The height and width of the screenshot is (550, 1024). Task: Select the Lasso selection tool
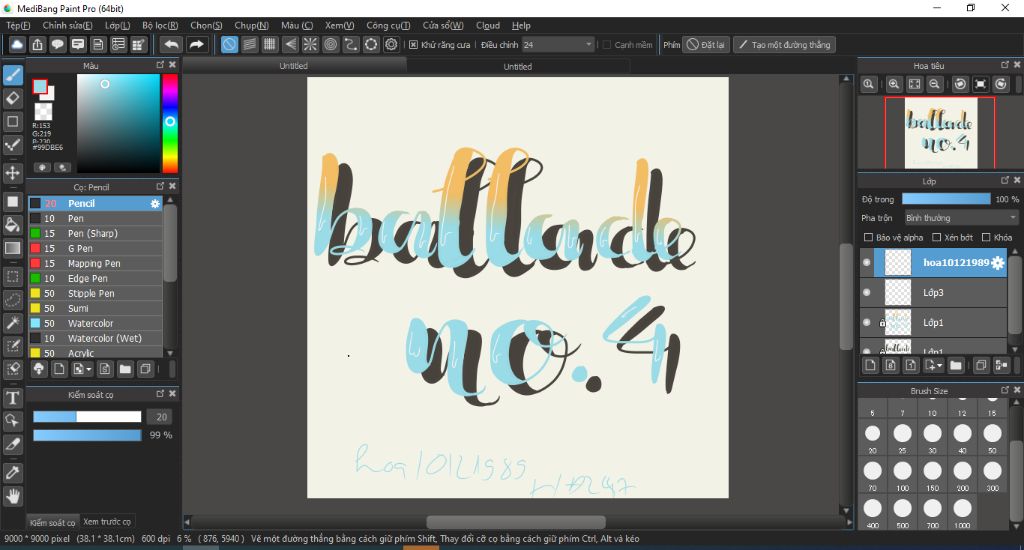12,300
